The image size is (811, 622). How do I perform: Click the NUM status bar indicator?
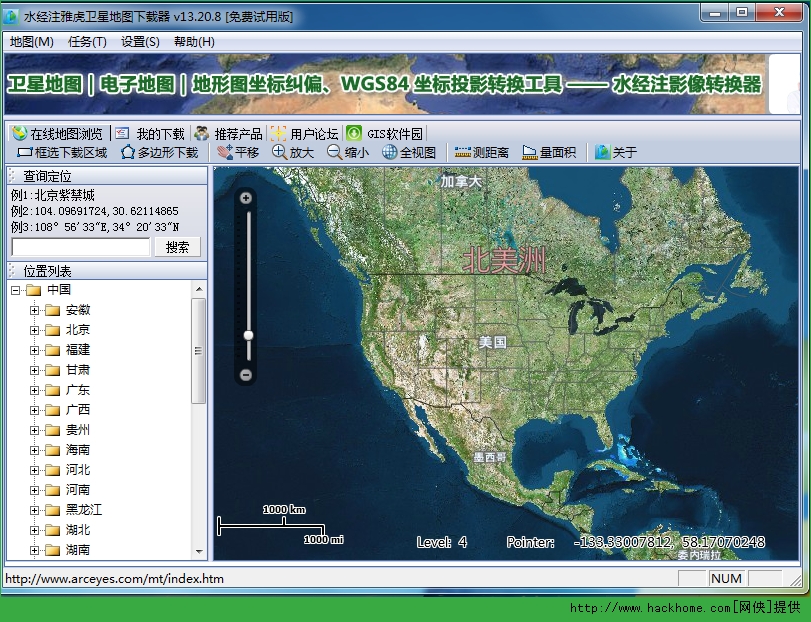726,579
